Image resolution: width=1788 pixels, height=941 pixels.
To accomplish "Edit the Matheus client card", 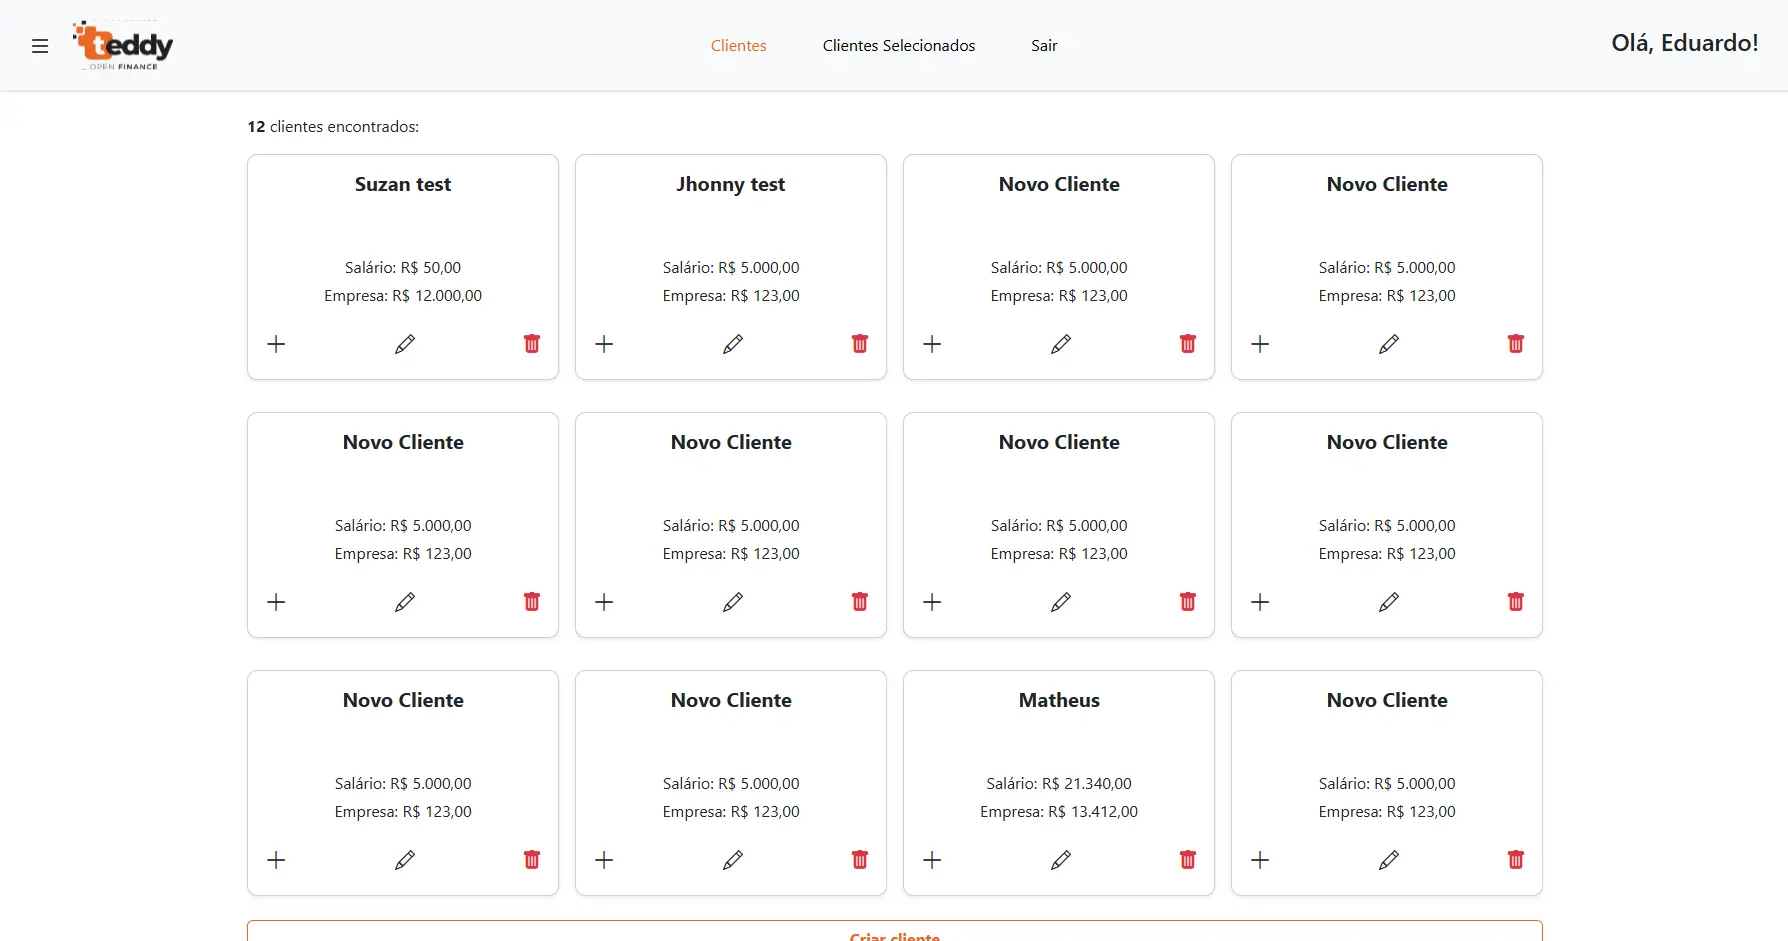I will click(x=1060, y=860).
